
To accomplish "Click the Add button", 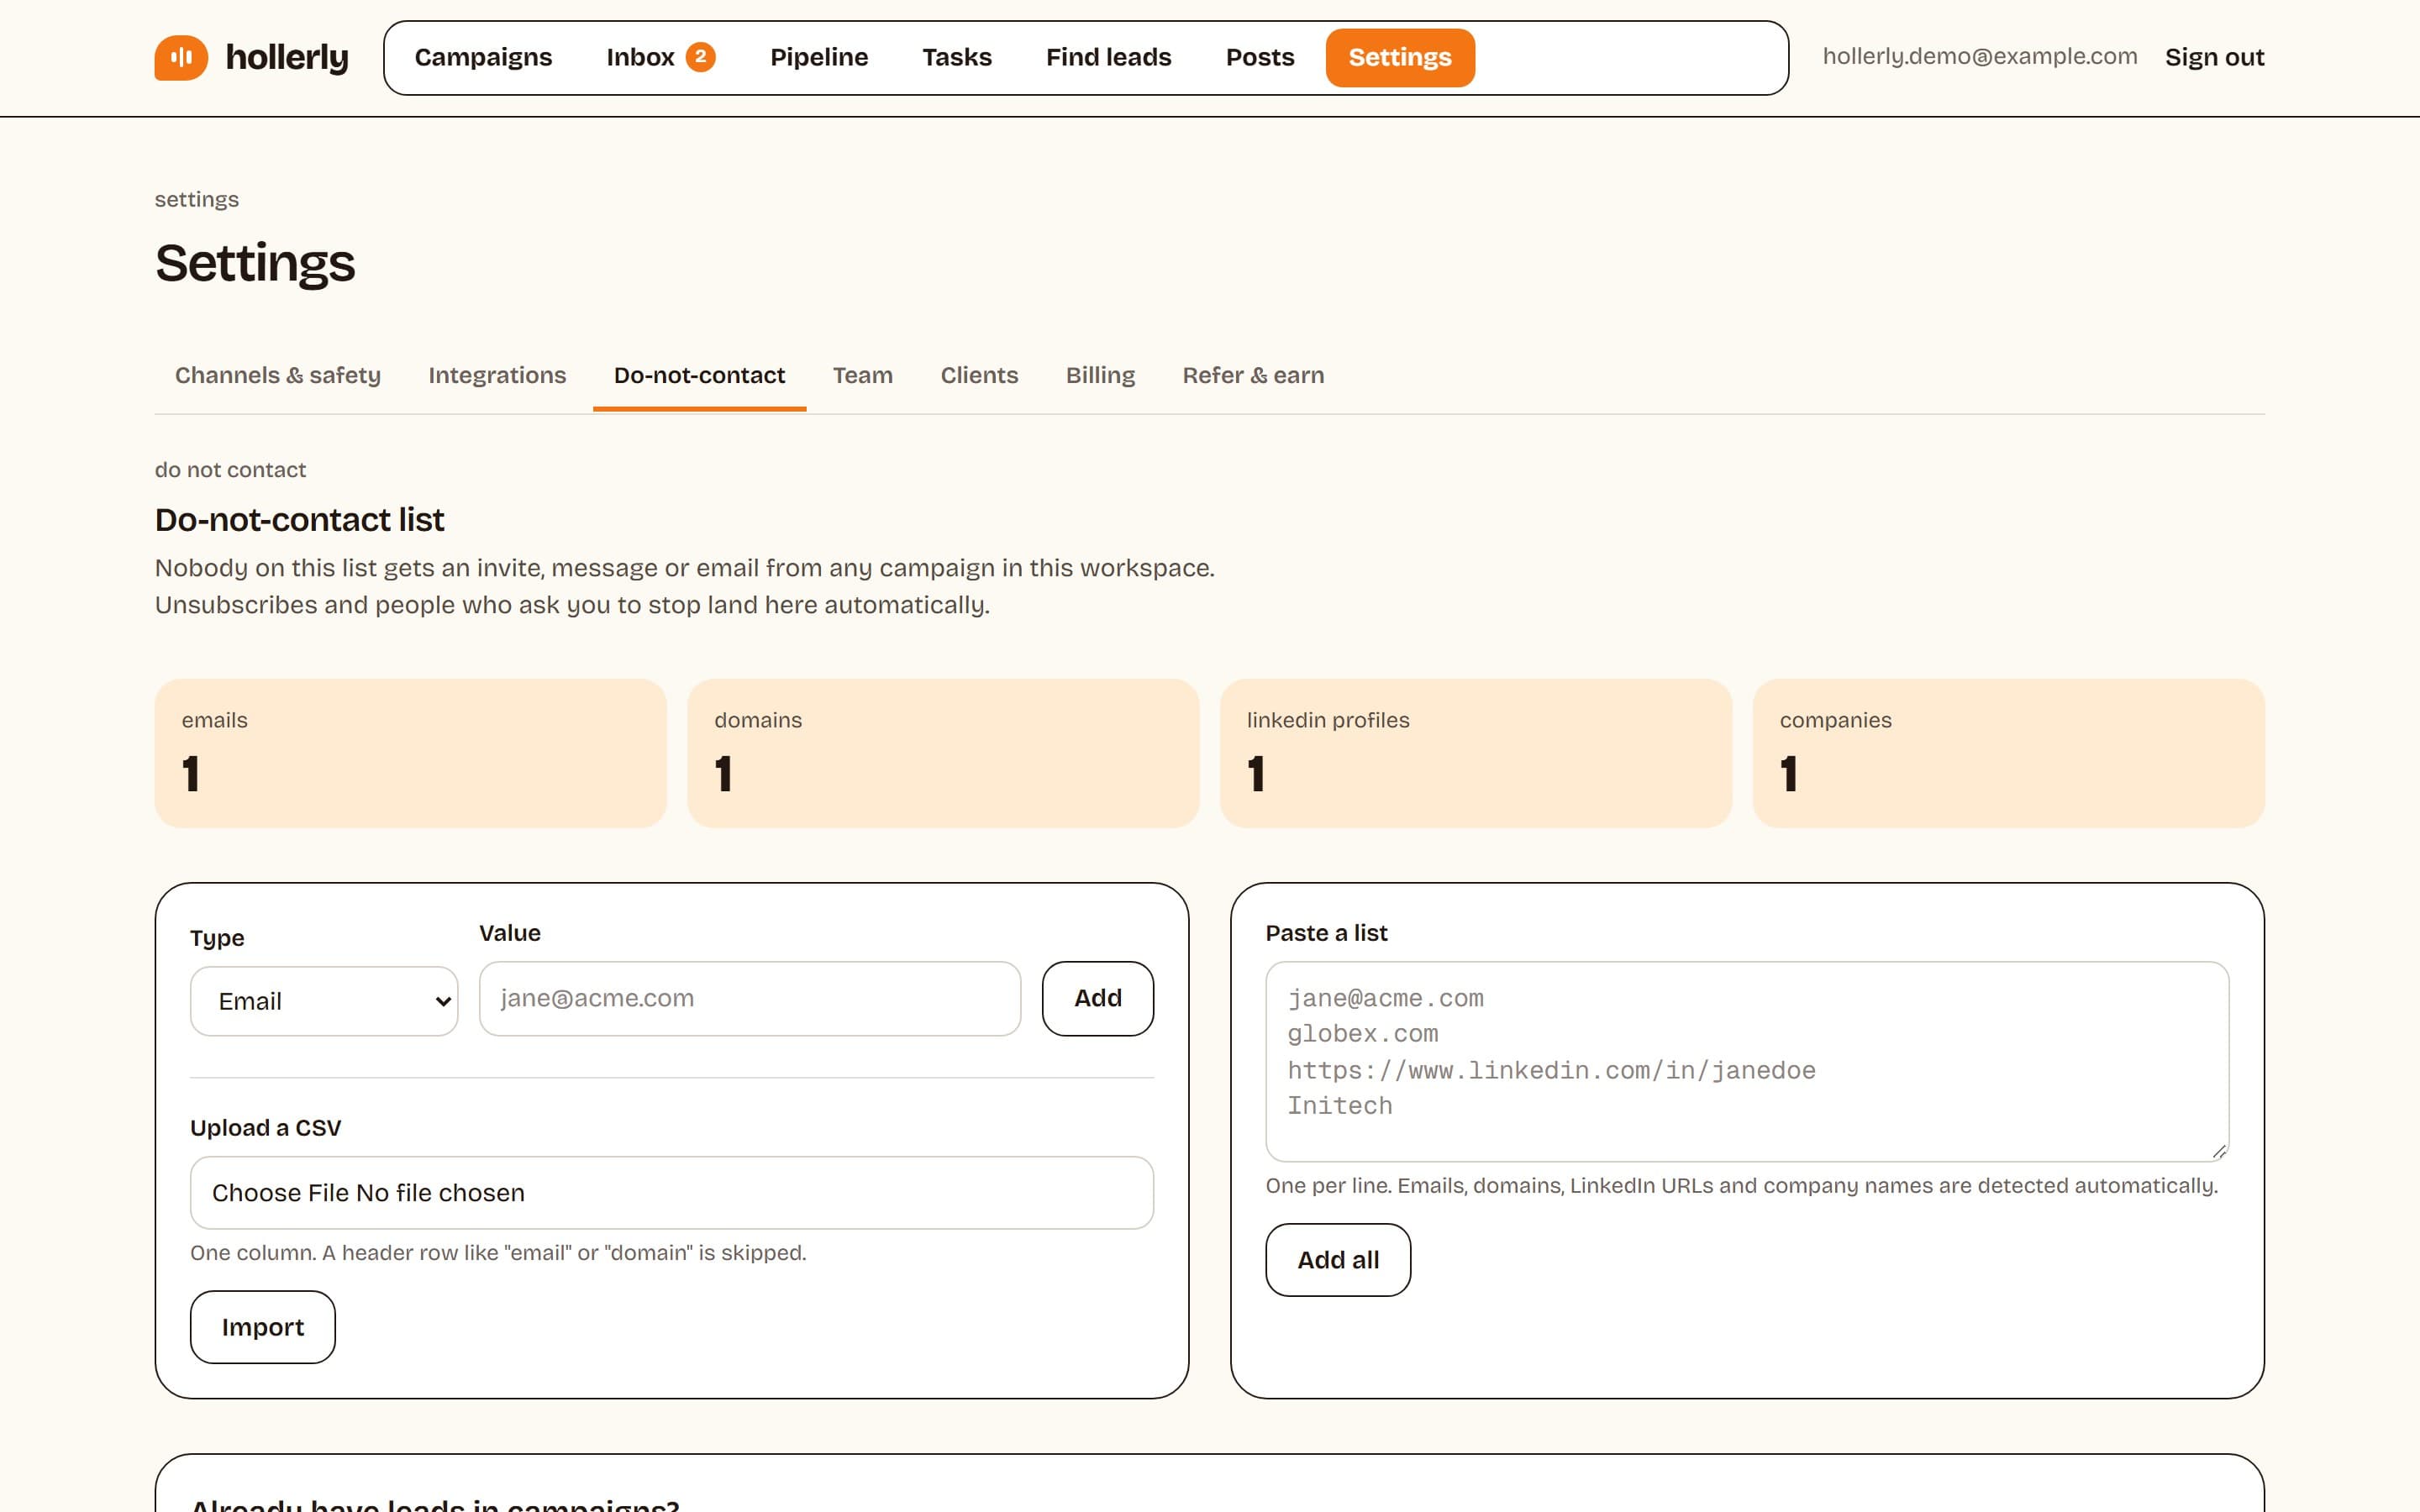I will pyautogui.click(x=1097, y=998).
